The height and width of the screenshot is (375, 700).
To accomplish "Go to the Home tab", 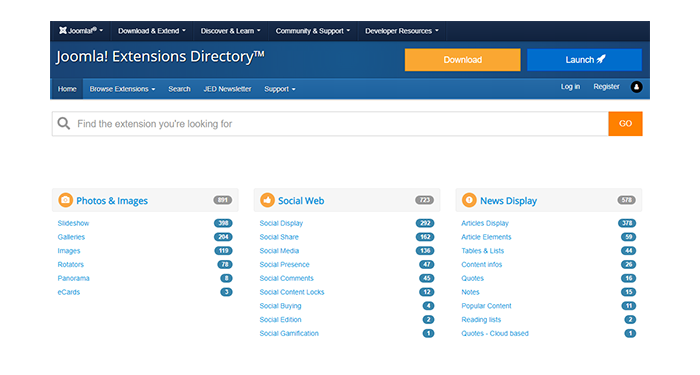I will pyautogui.click(x=67, y=89).
